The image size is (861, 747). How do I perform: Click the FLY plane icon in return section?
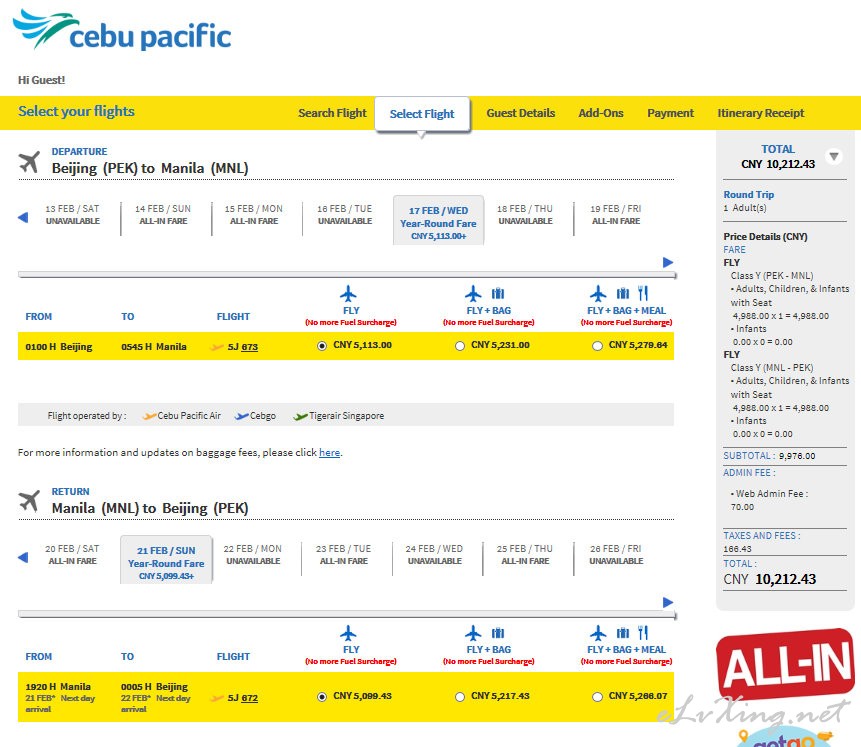point(348,633)
